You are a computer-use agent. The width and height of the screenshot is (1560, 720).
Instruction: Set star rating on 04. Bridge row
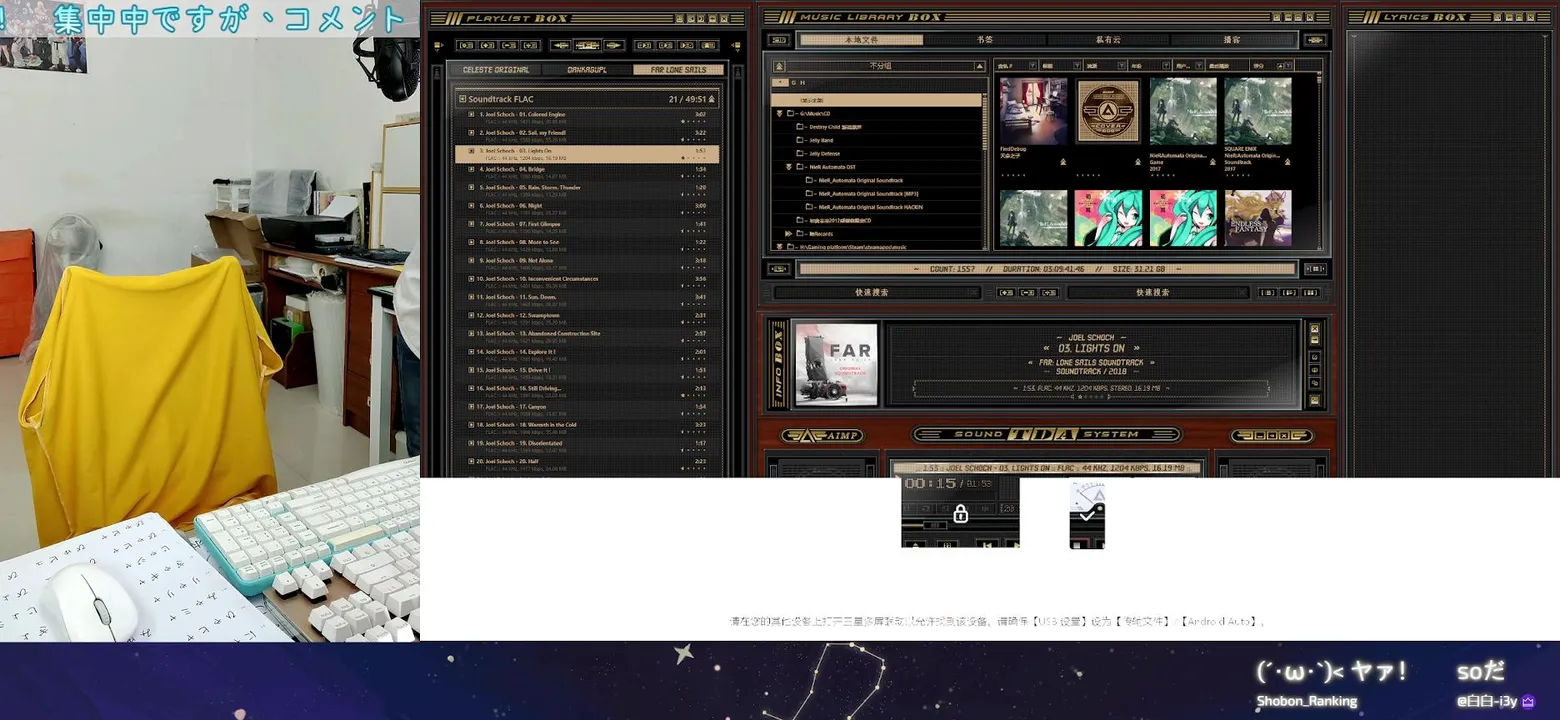694,176
